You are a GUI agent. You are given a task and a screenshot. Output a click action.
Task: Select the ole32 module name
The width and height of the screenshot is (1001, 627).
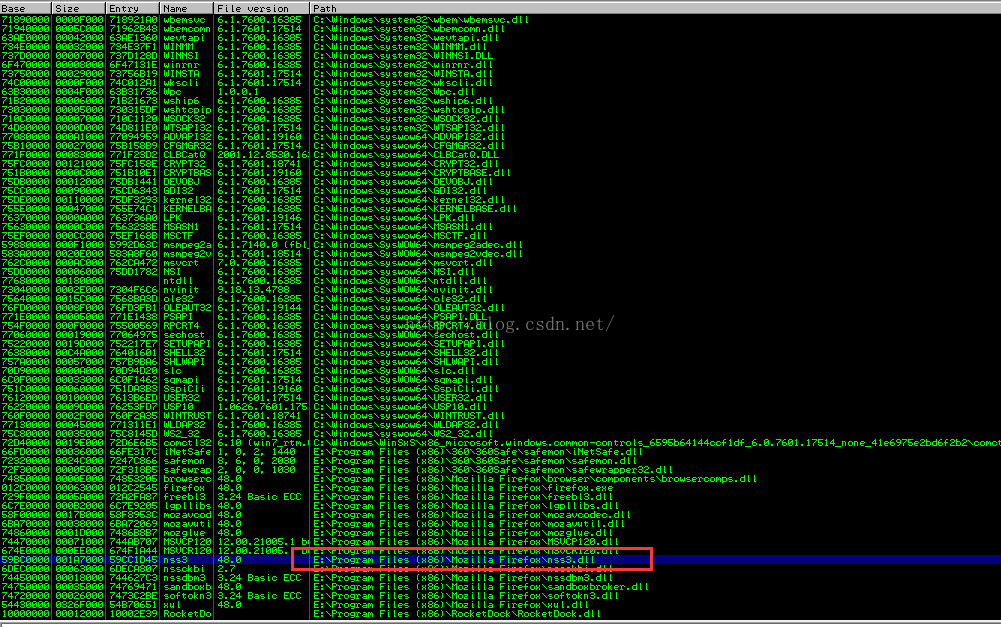pyautogui.click(x=178, y=299)
